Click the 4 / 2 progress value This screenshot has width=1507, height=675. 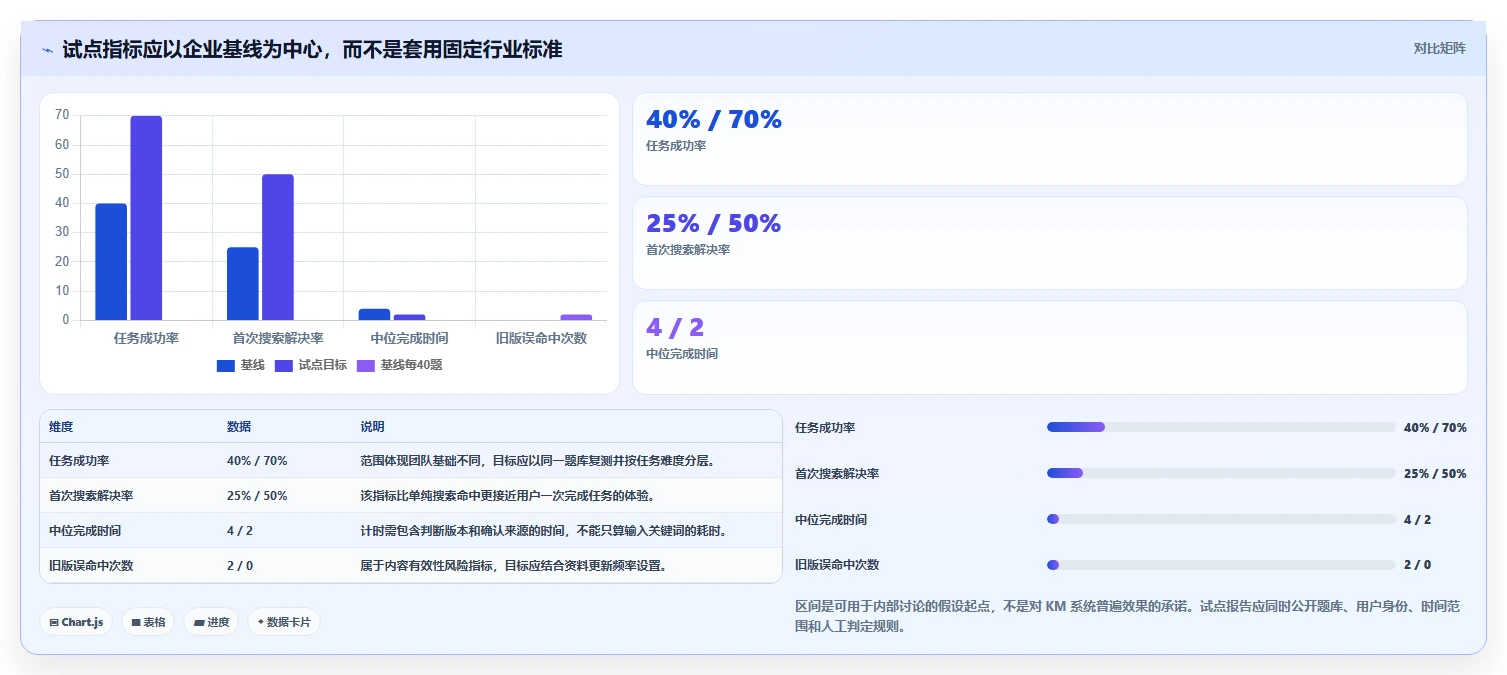coord(1417,520)
